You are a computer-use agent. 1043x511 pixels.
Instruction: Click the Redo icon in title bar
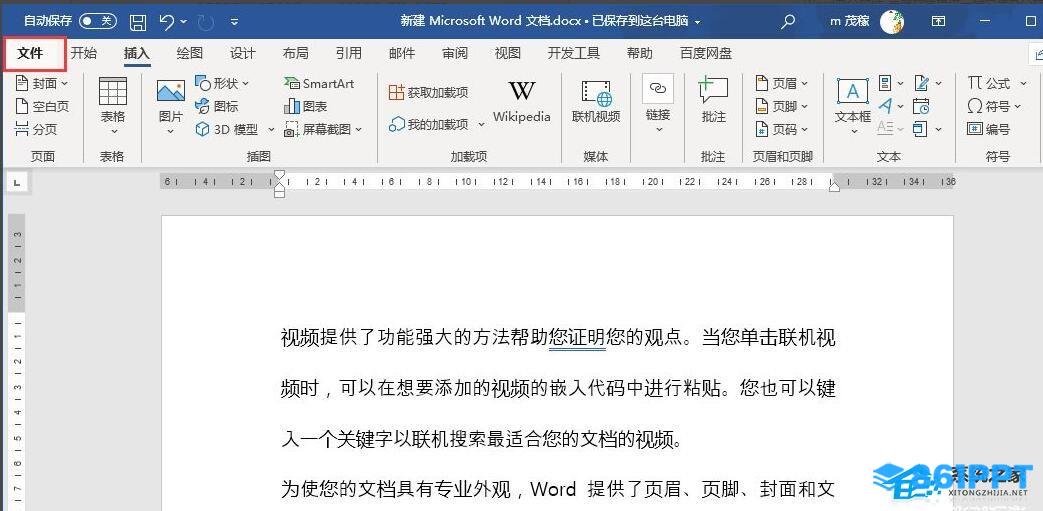coord(206,22)
